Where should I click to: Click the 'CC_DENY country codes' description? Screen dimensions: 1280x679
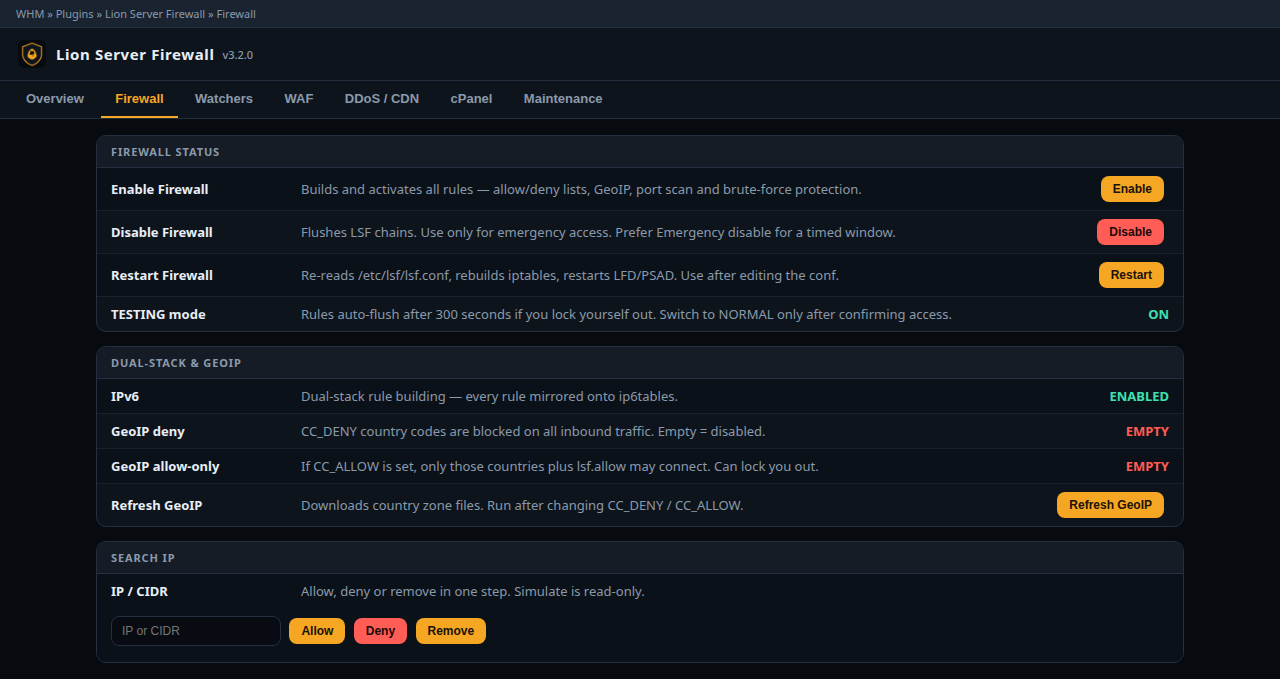pos(533,431)
